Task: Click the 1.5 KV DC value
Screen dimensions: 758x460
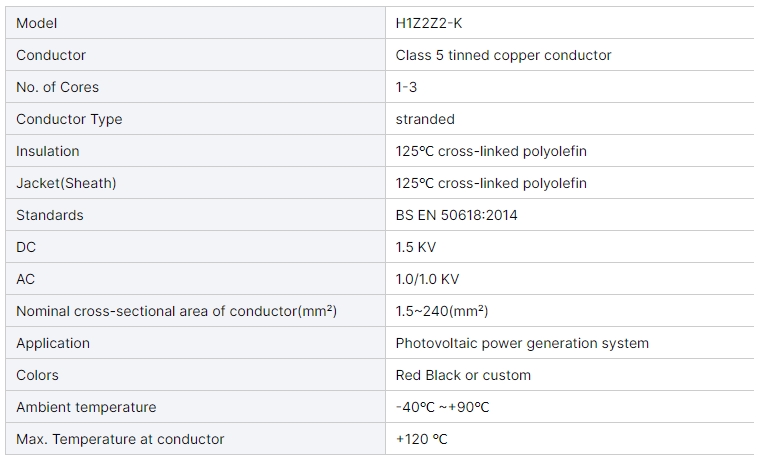Action: point(415,247)
